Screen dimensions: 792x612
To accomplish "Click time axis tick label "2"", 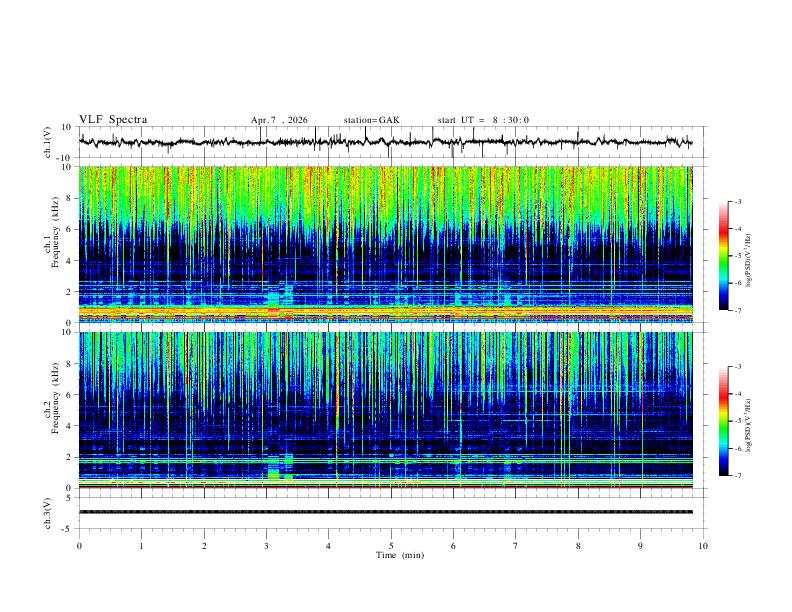I will 204,546.
